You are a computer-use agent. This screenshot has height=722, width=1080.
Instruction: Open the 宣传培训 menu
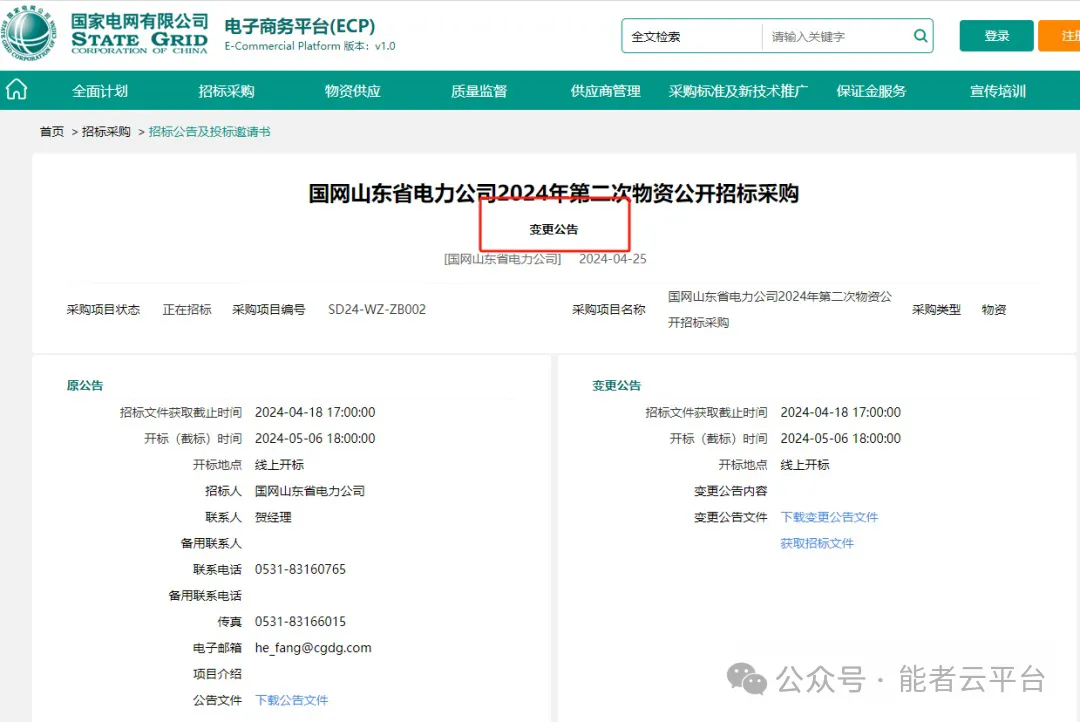tap(997, 91)
